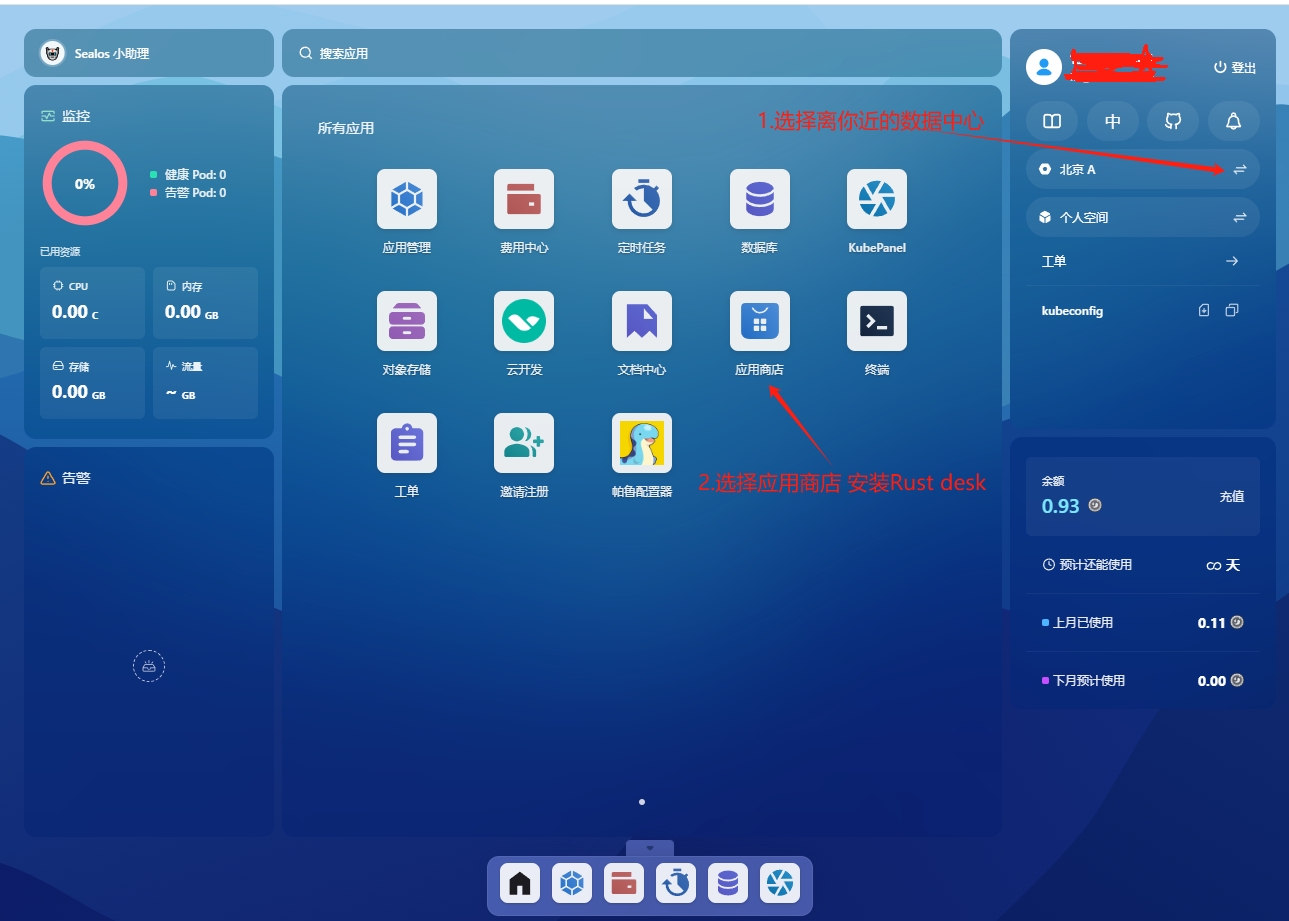Click the empty alerts placeholder icon
Viewport: 1289px width, 921px height.
(149, 666)
